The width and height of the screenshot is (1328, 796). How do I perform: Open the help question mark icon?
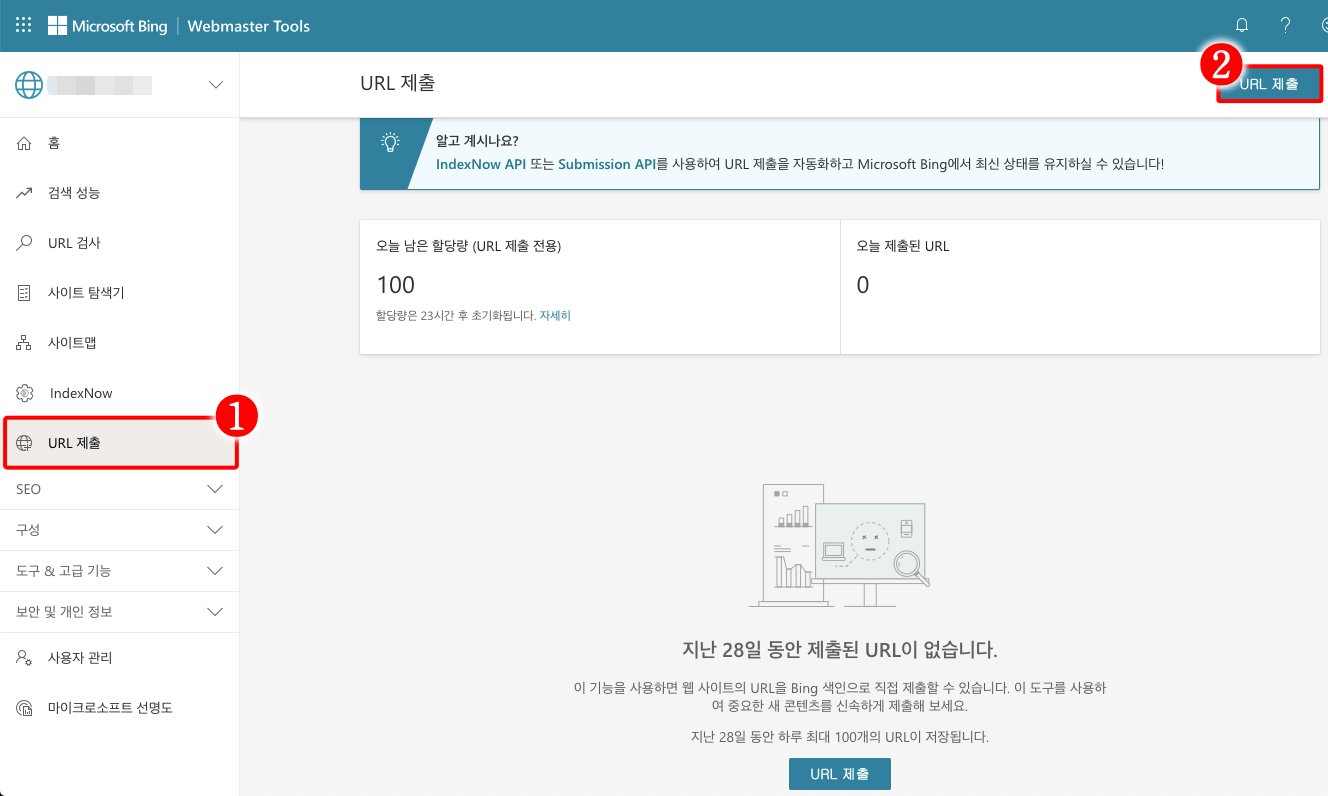tap(1285, 25)
